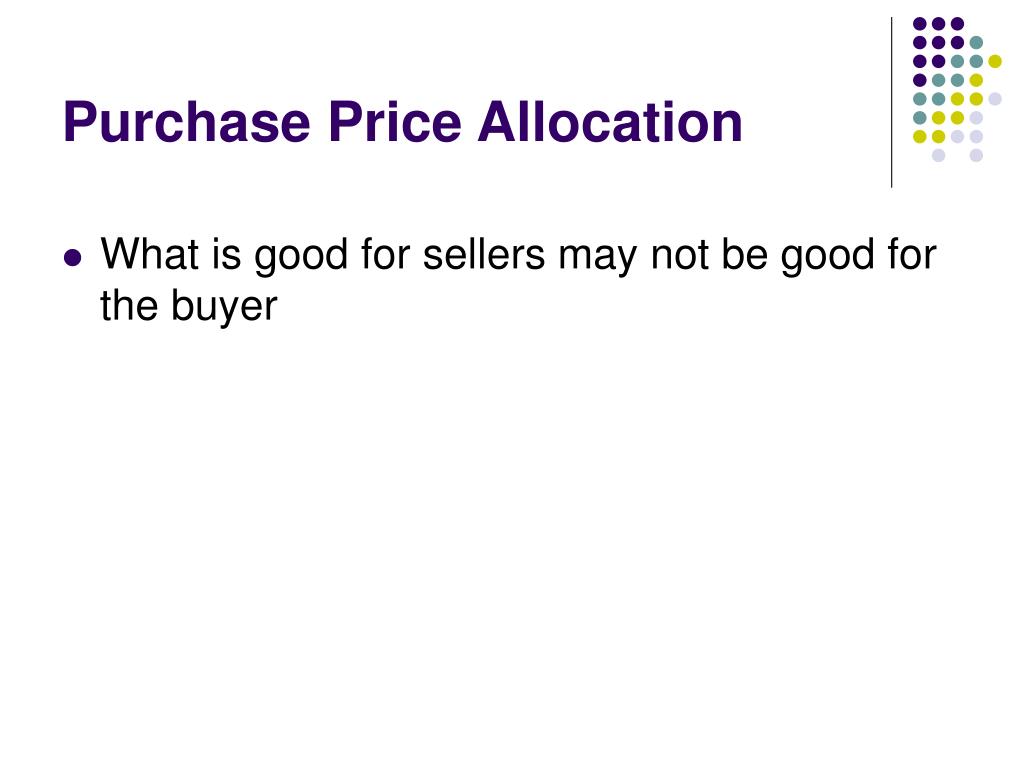Click the word Price in the title

(x=394, y=121)
